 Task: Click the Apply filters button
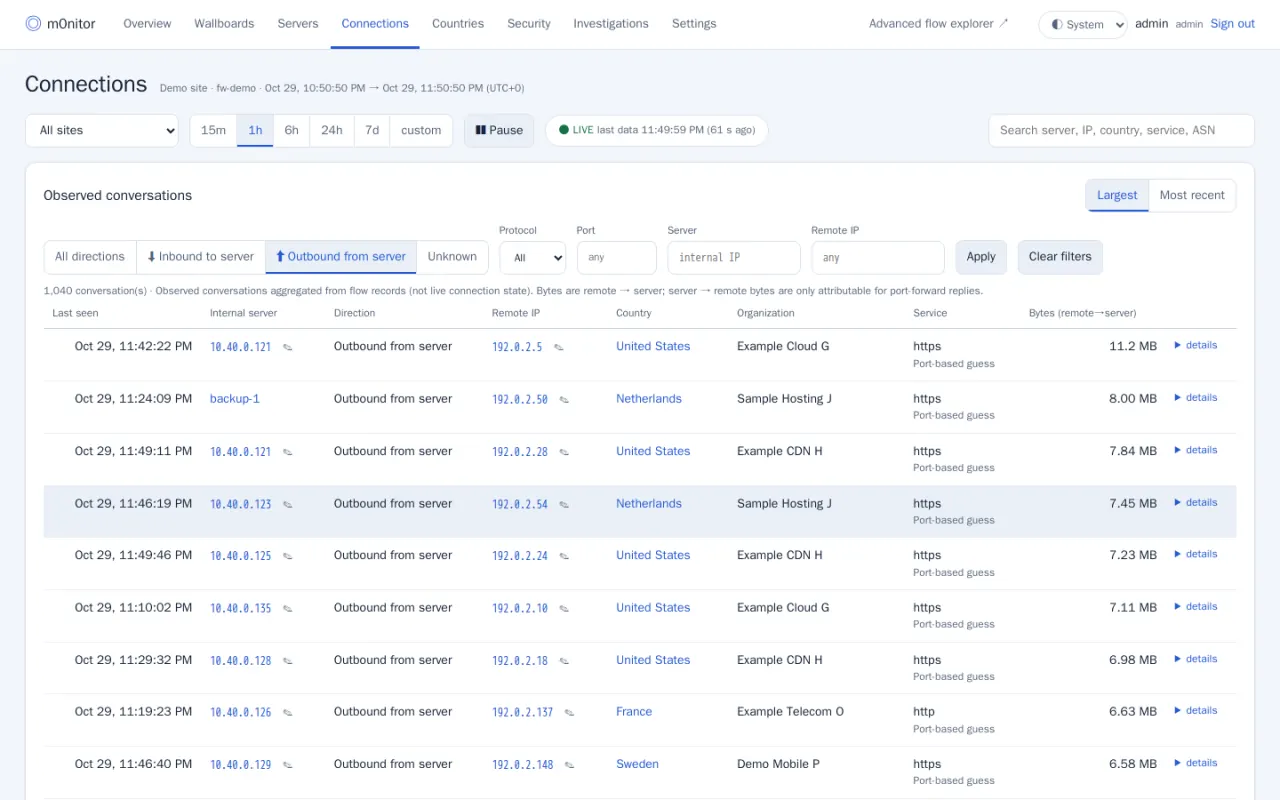point(981,257)
